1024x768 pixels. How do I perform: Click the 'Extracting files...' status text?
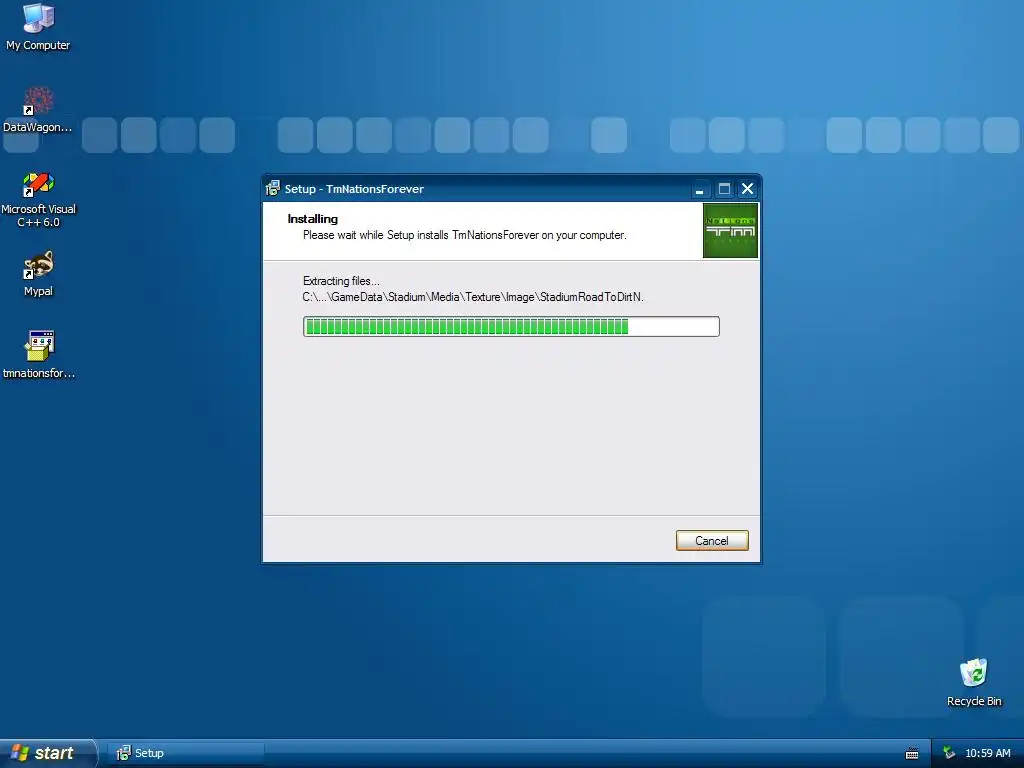pos(341,281)
